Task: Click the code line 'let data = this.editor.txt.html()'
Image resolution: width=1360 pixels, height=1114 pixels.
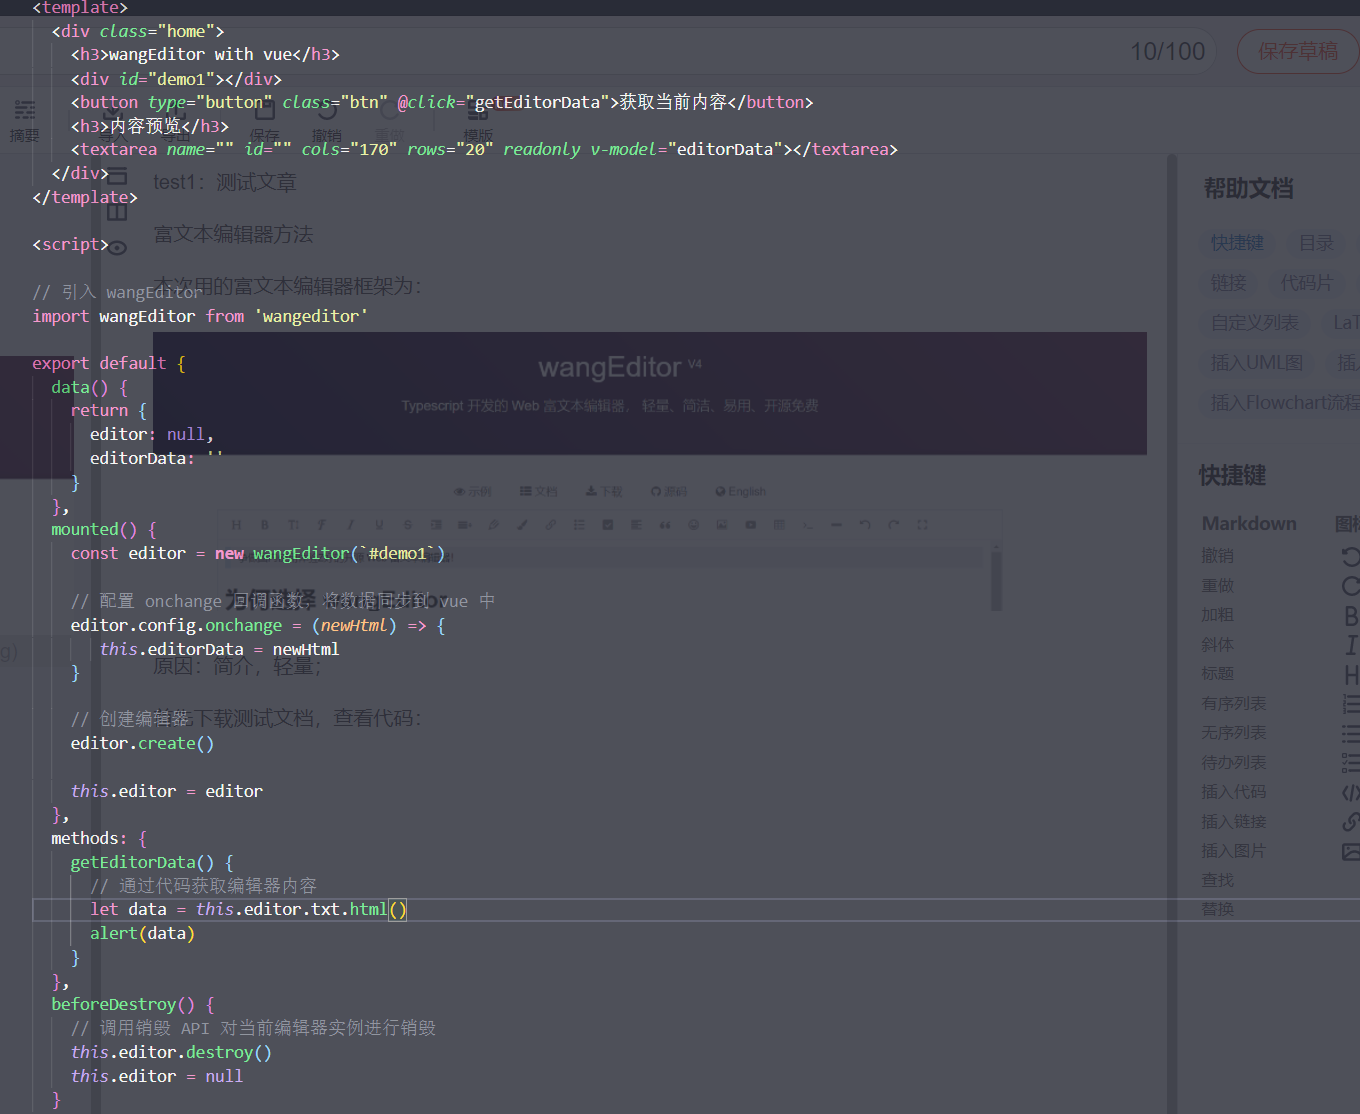Action: point(248,909)
